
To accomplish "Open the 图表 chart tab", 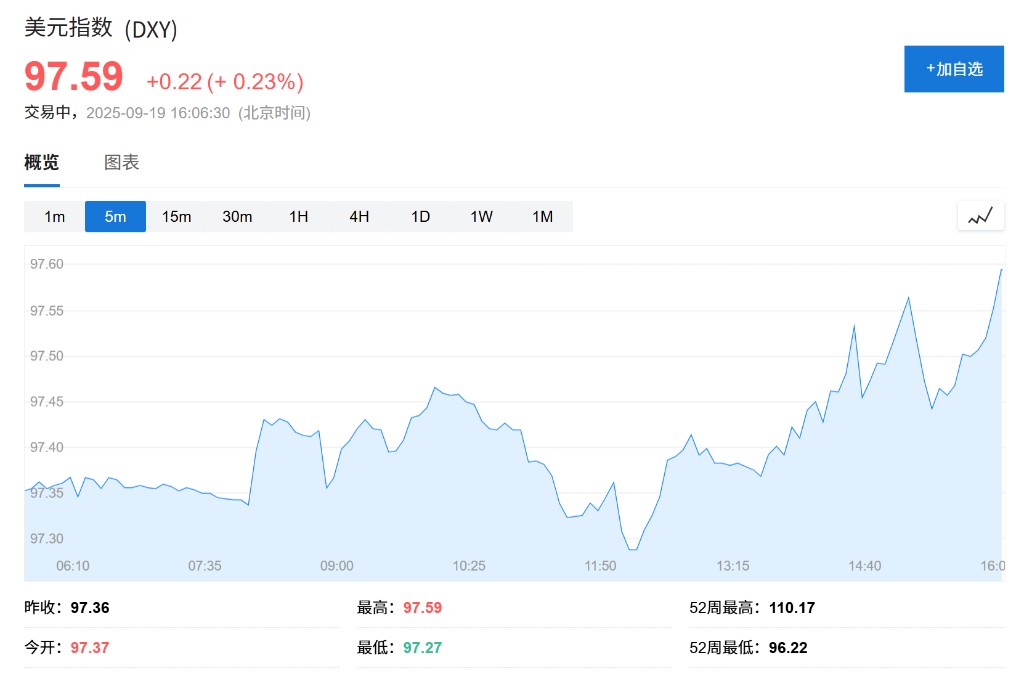I will point(122,163).
